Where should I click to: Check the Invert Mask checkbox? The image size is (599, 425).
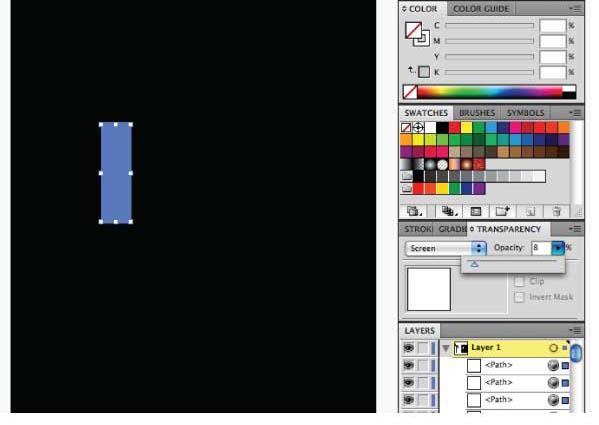(x=519, y=297)
